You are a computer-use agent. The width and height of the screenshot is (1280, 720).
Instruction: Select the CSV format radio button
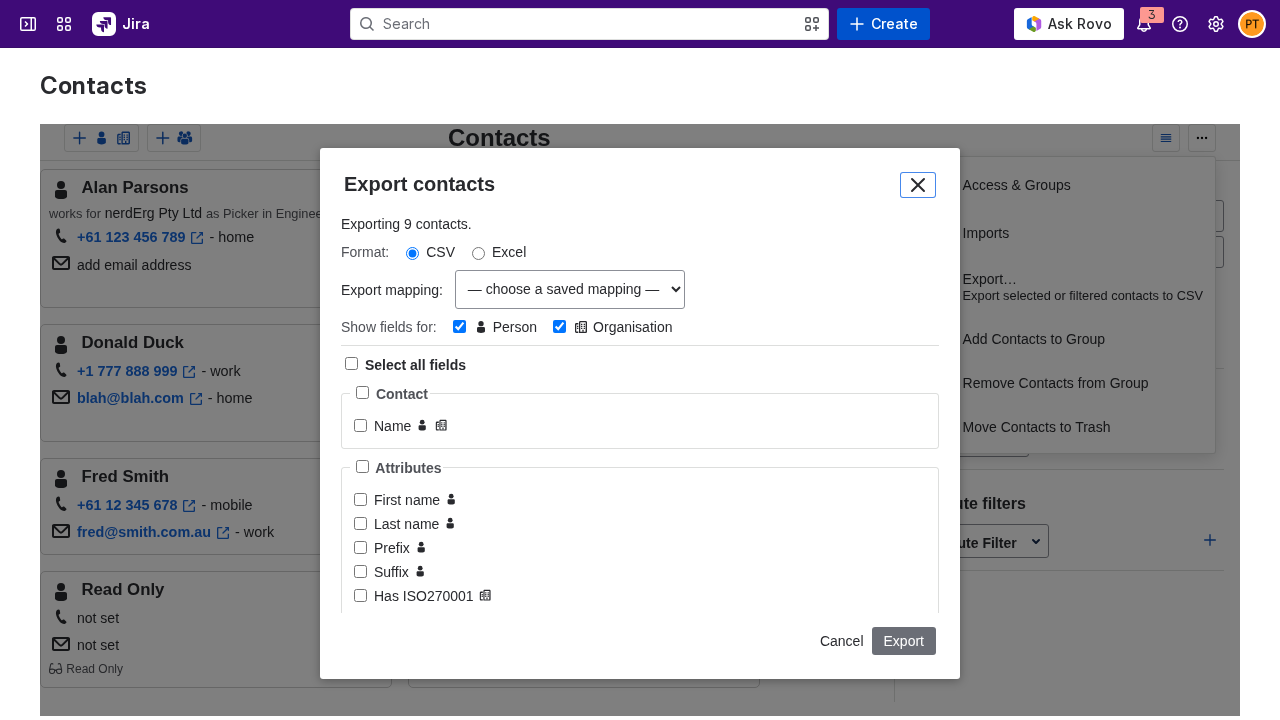click(x=412, y=253)
